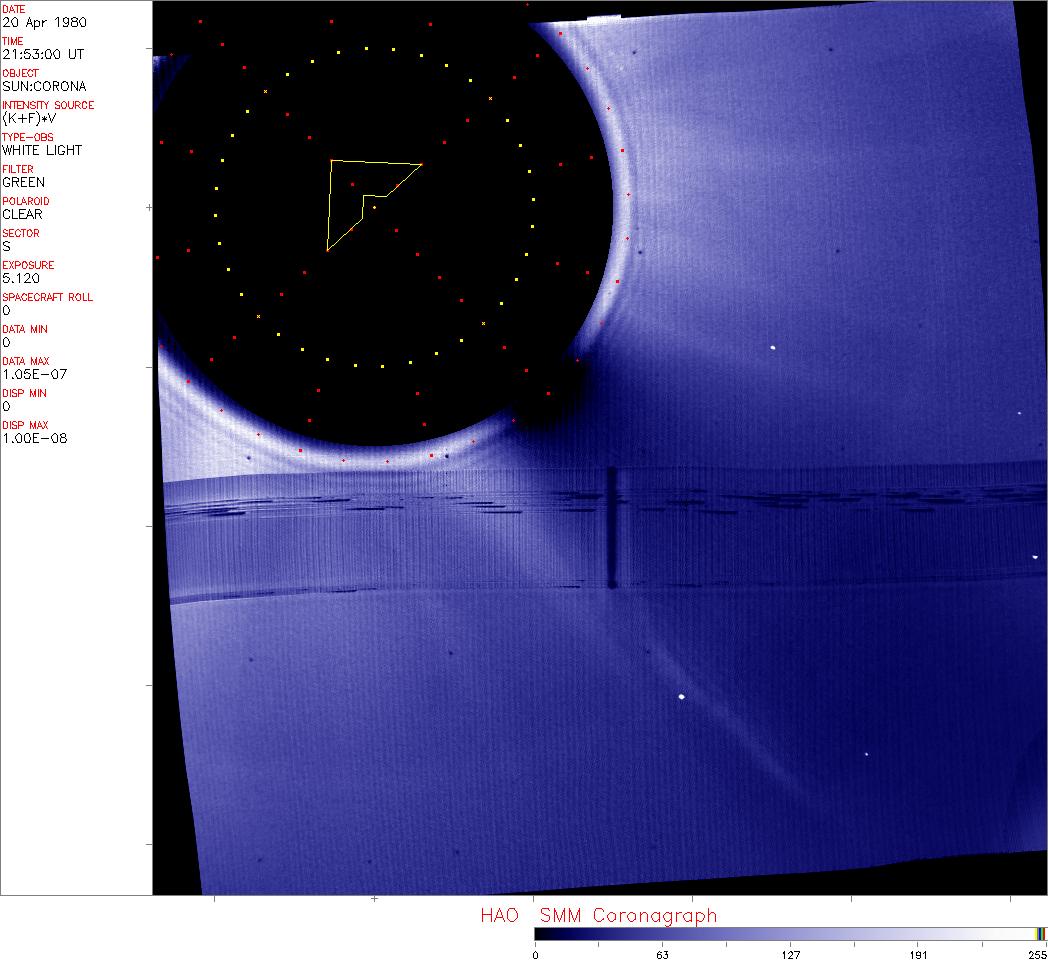1048x960 pixels.
Task: Click the HAO SMM Coronagraph title
Action: [x=598, y=915]
